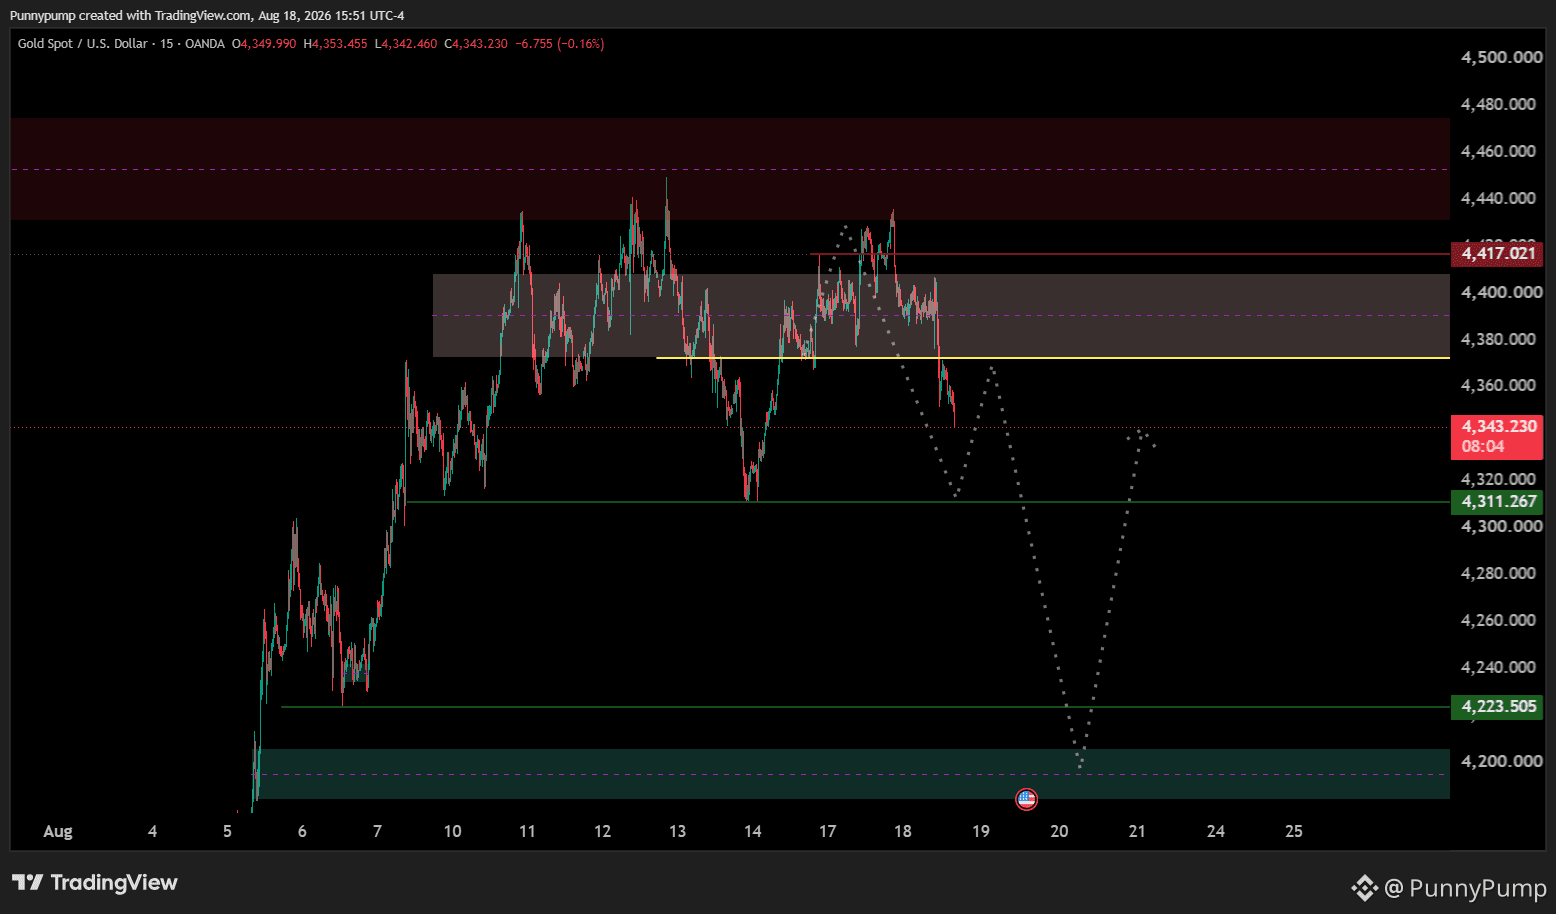
Task: Click the open value O4,349.990
Action: pos(264,44)
